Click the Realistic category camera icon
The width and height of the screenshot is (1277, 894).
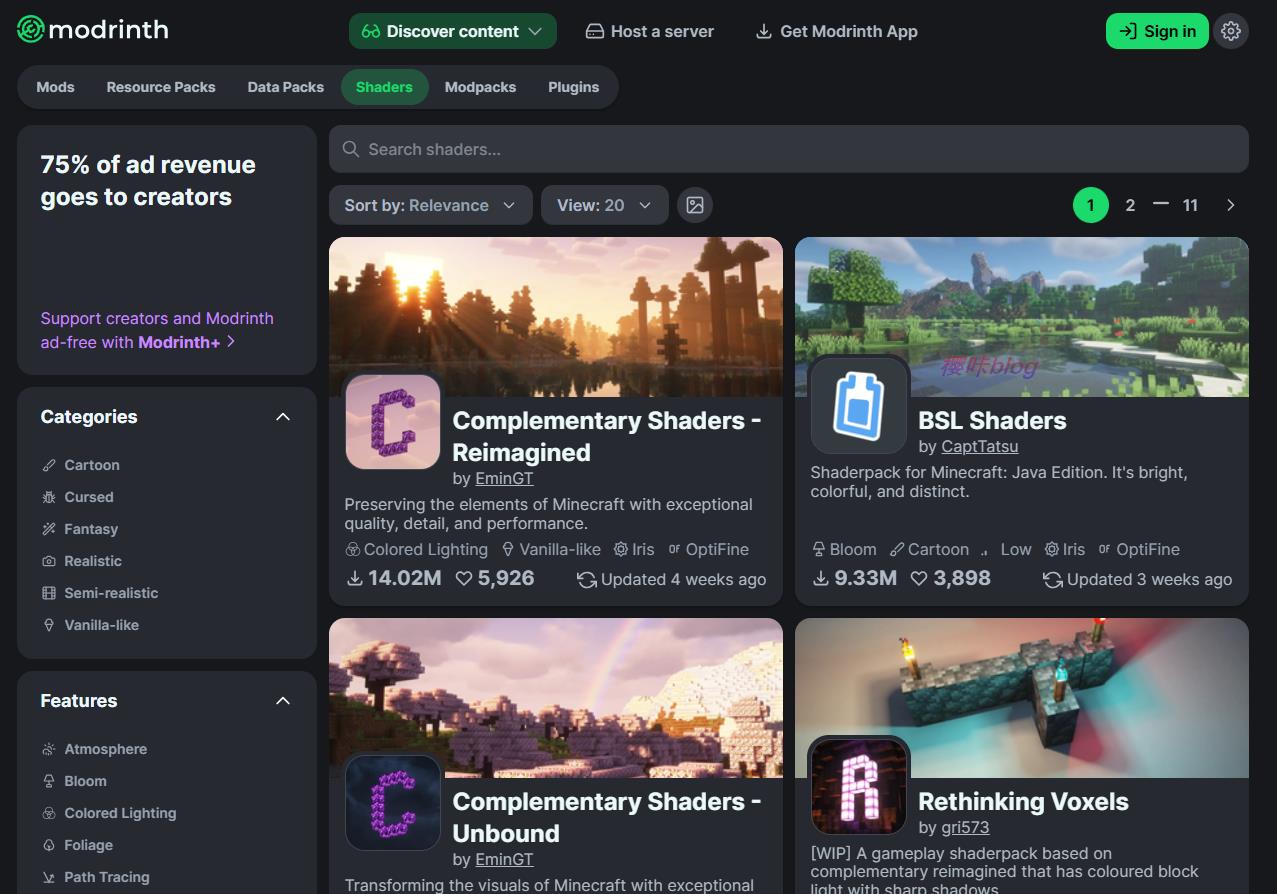[x=49, y=561]
